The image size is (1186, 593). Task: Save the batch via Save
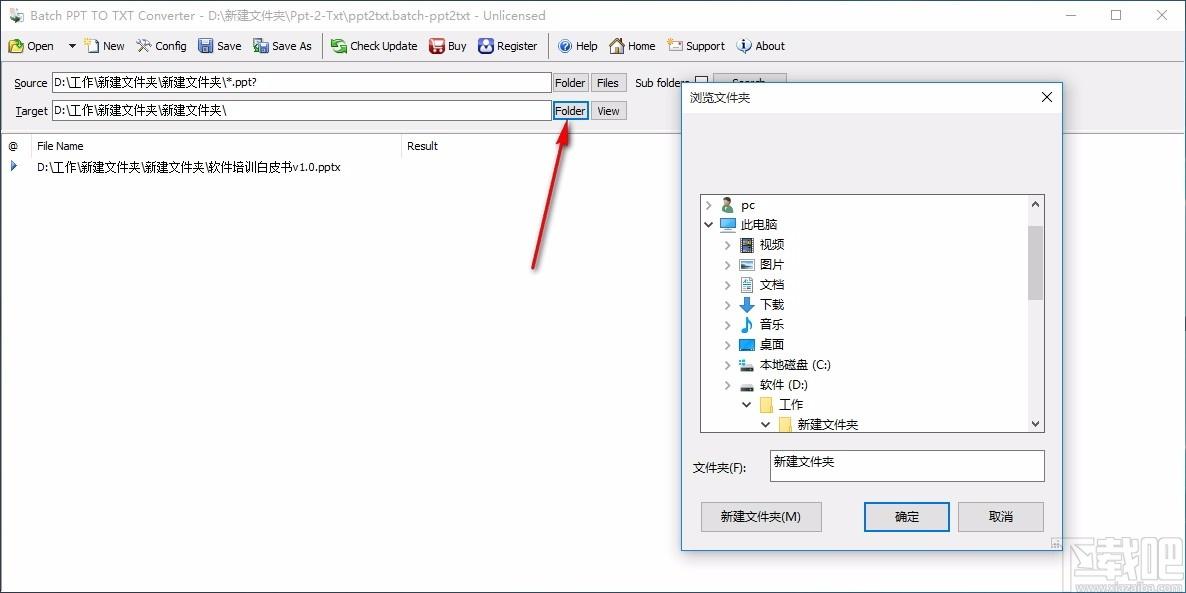(x=220, y=46)
